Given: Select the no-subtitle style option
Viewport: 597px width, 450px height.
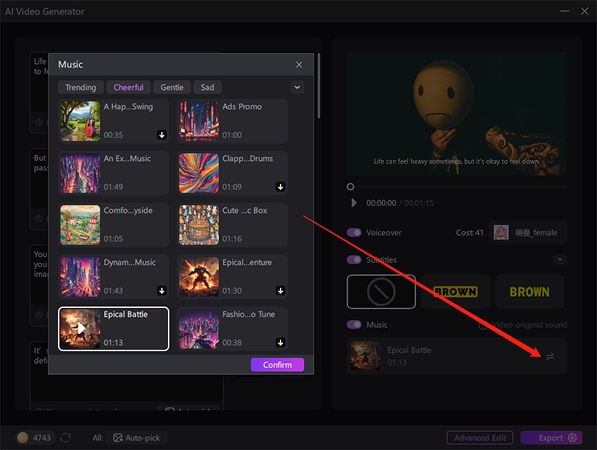Looking at the screenshot, I should 381,292.
